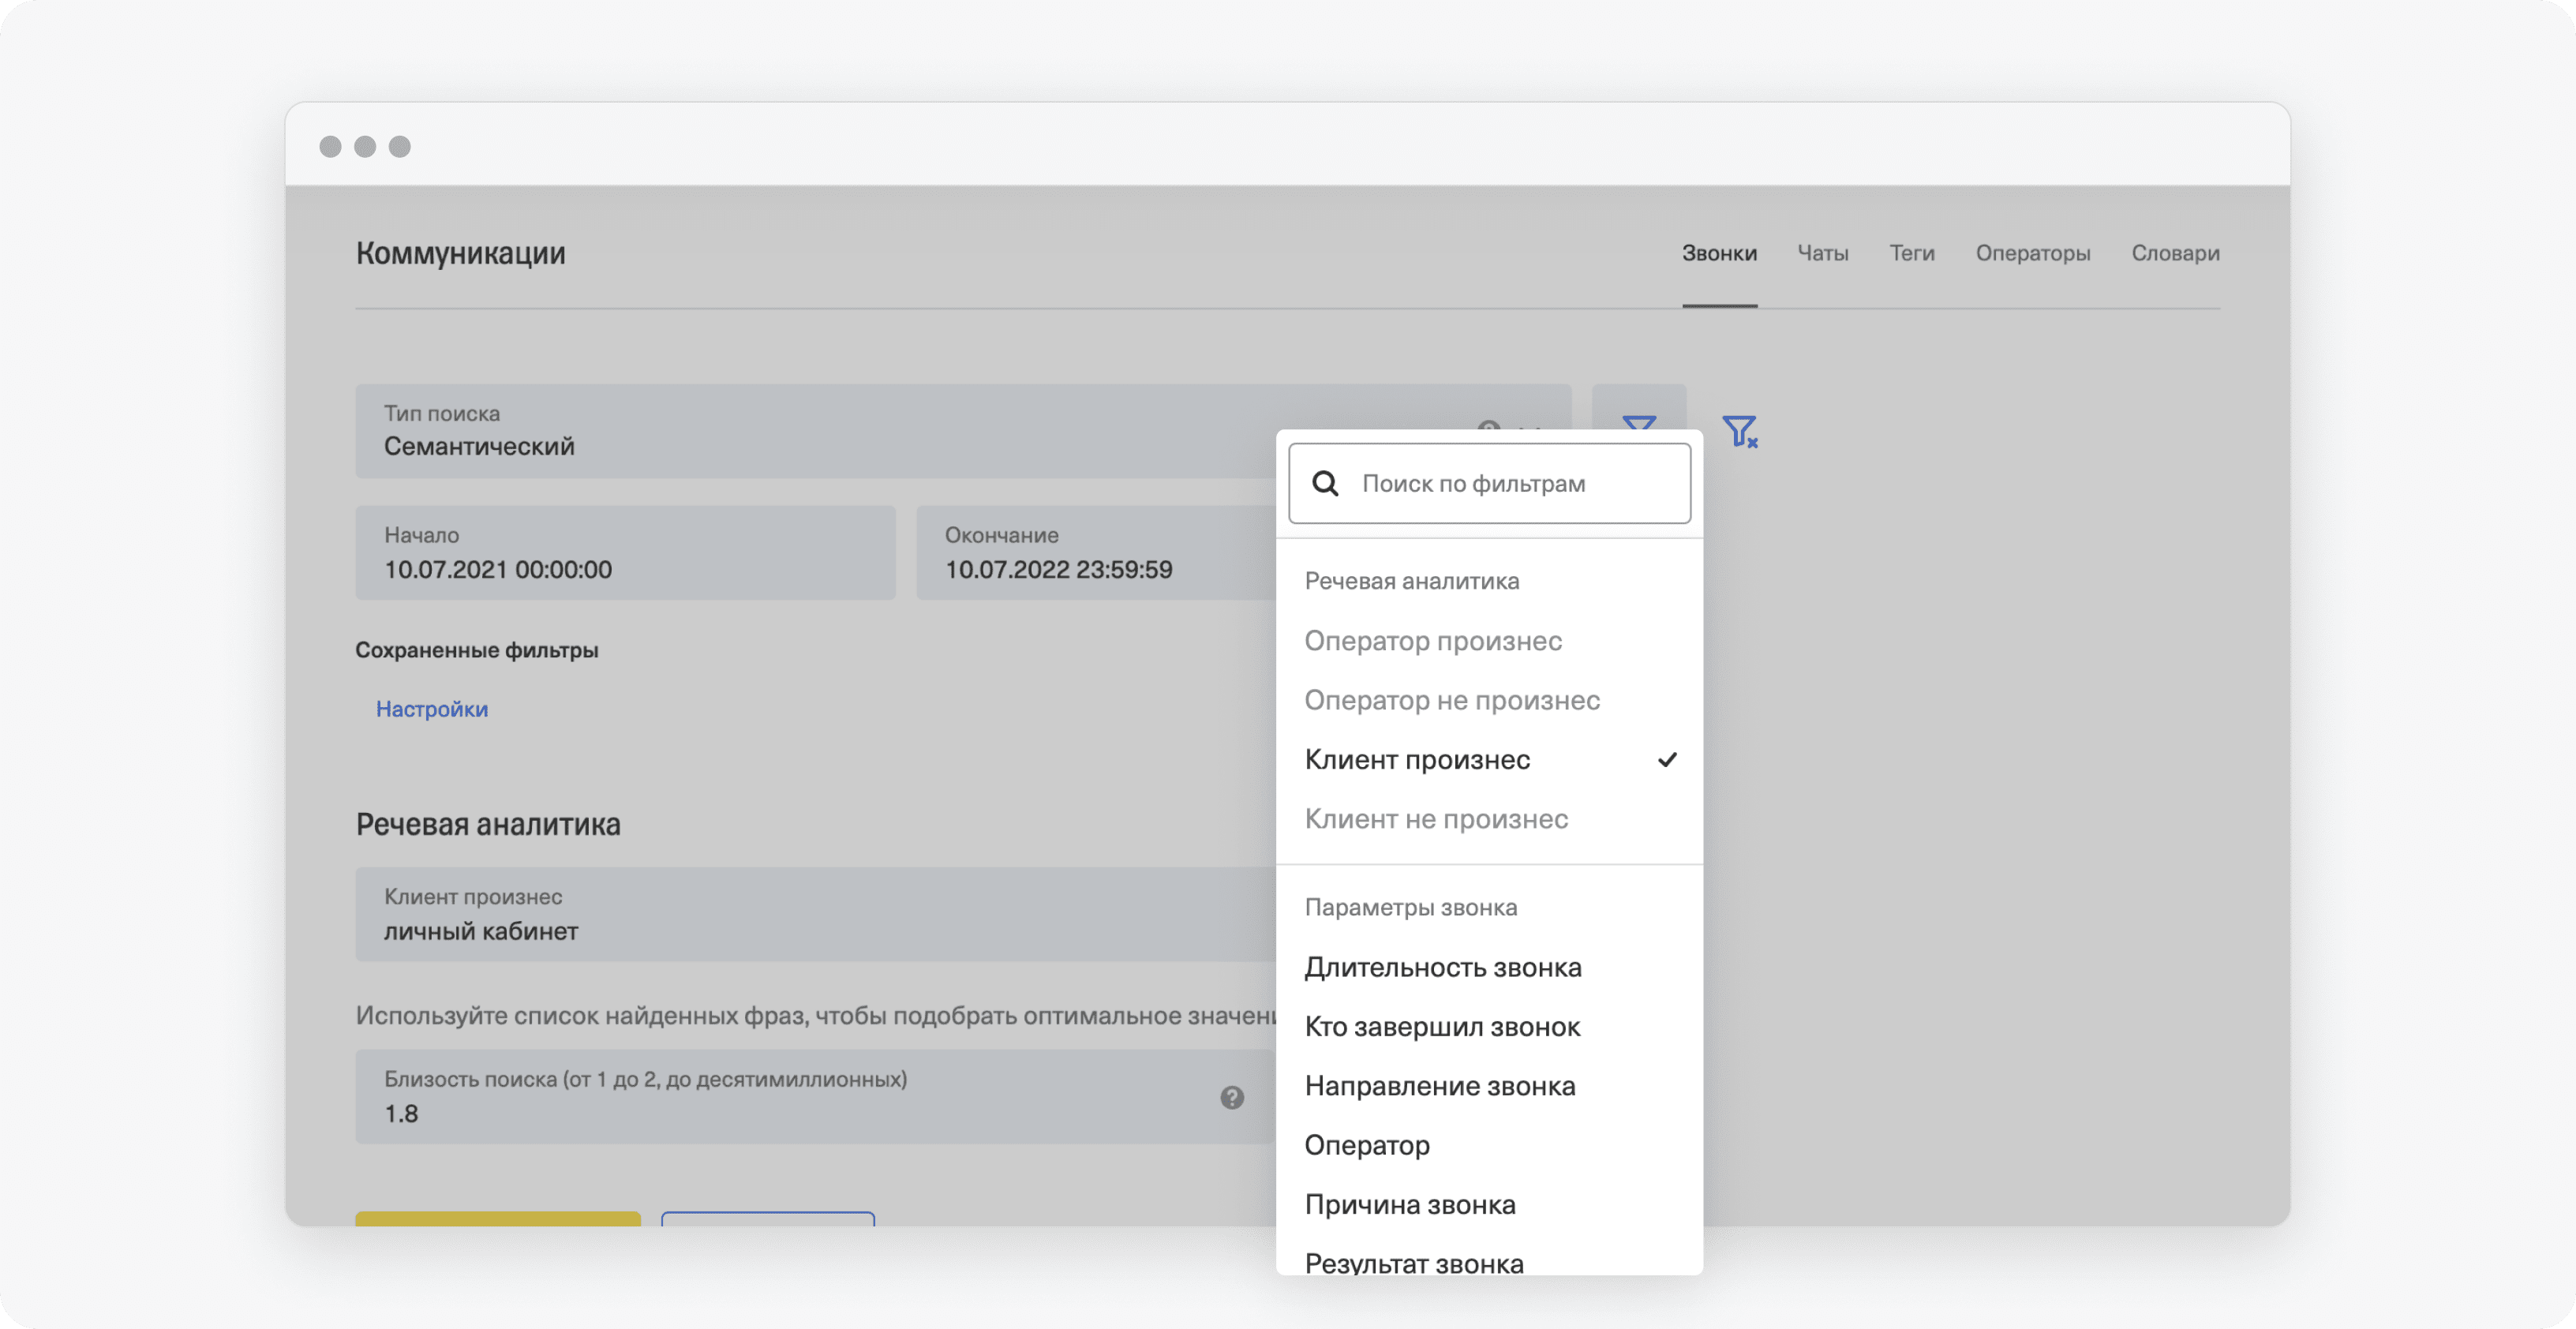The height and width of the screenshot is (1329, 2576).
Task: Click the Начало date field
Action: point(625,552)
